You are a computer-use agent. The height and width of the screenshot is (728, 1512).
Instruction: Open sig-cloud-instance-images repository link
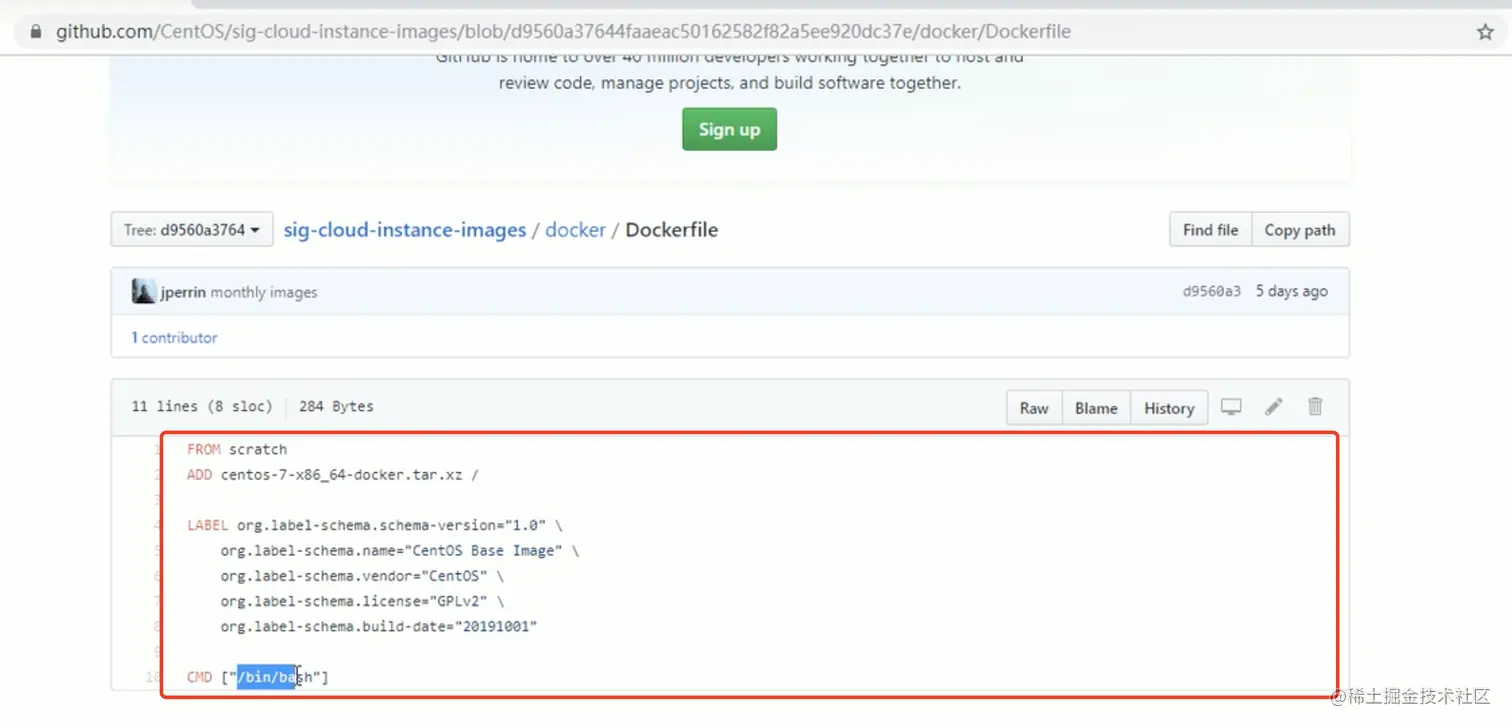pos(405,230)
